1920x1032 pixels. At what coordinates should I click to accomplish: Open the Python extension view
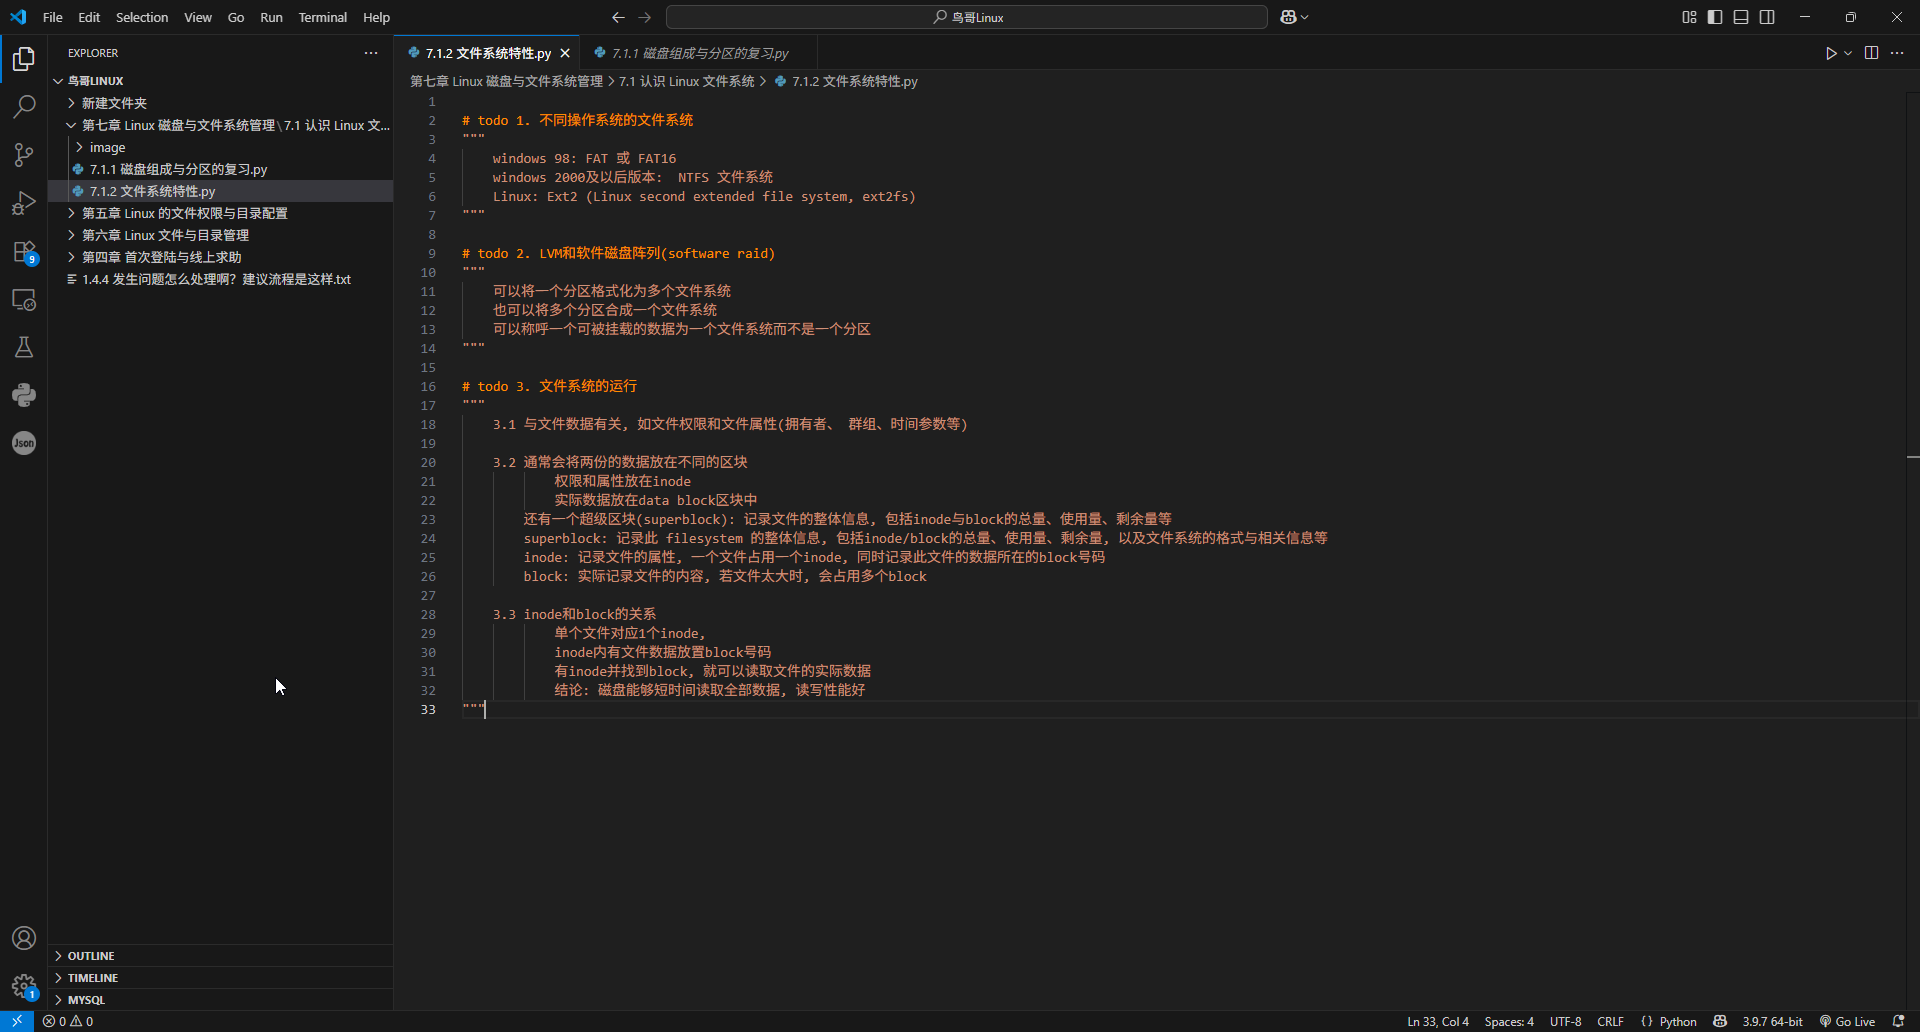click(x=24, y=395)
